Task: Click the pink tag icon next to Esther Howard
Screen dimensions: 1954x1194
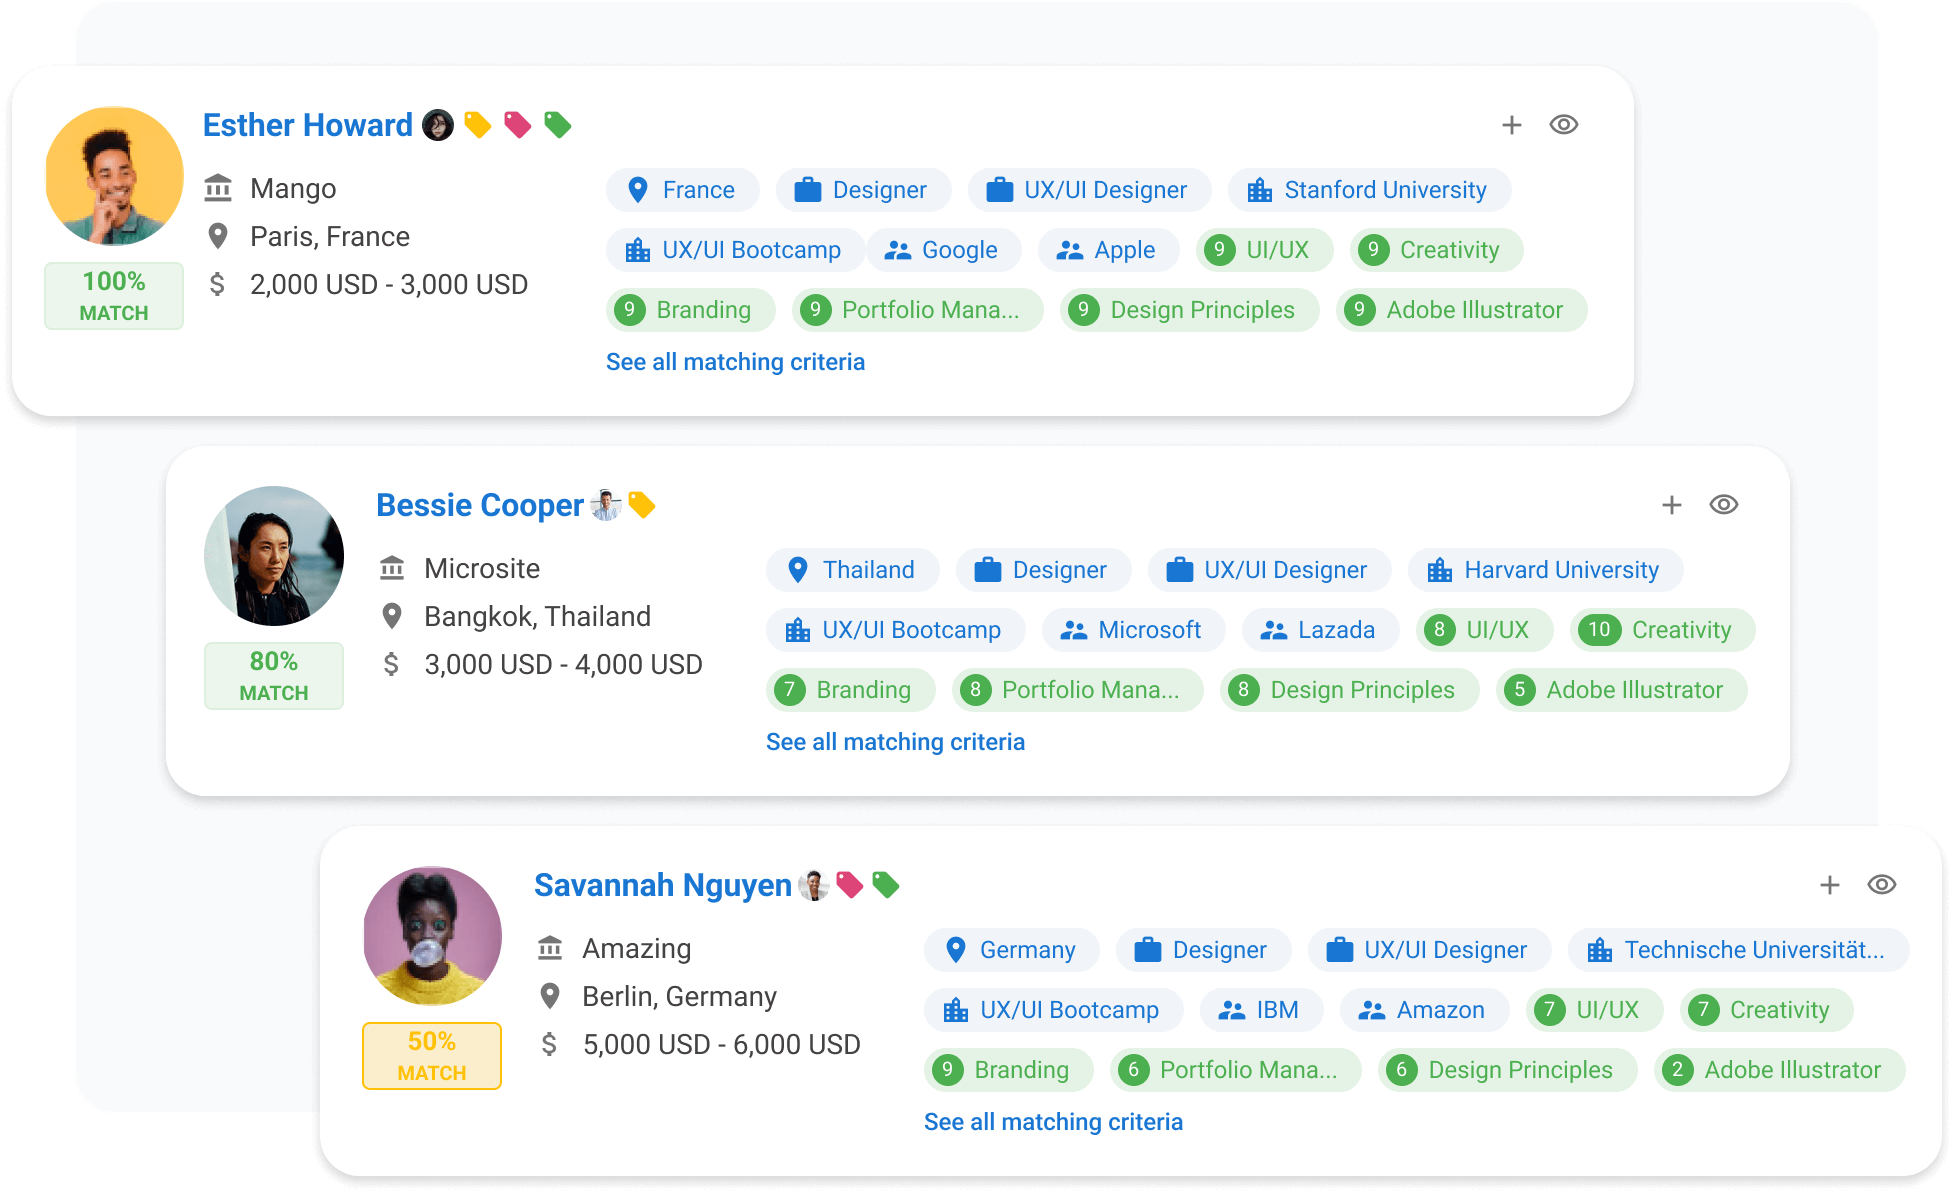Action: (517, 125)
